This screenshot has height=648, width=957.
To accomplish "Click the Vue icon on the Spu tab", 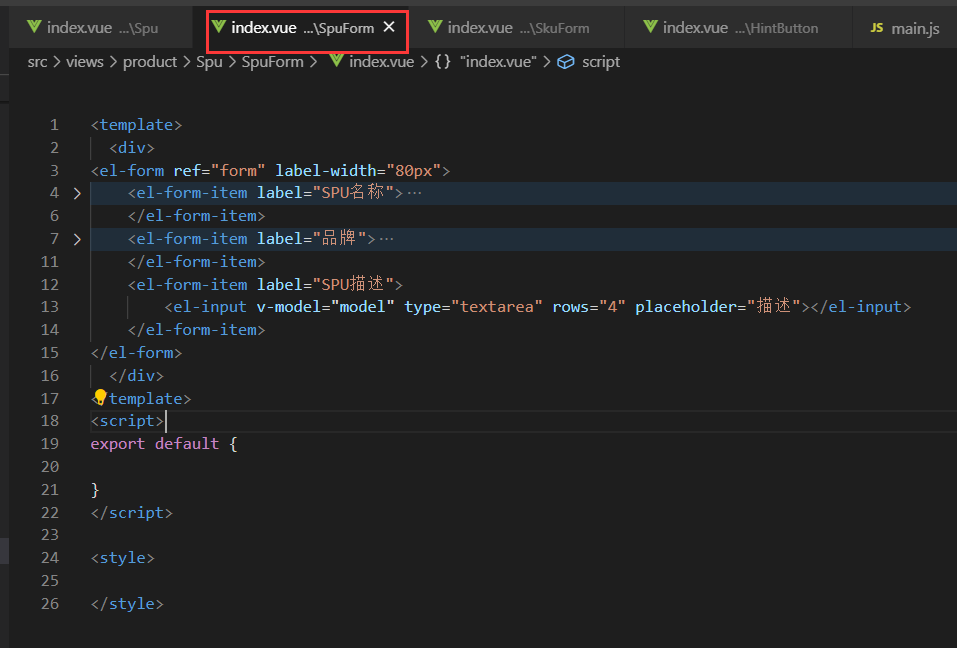I will (x=34, y=27).
